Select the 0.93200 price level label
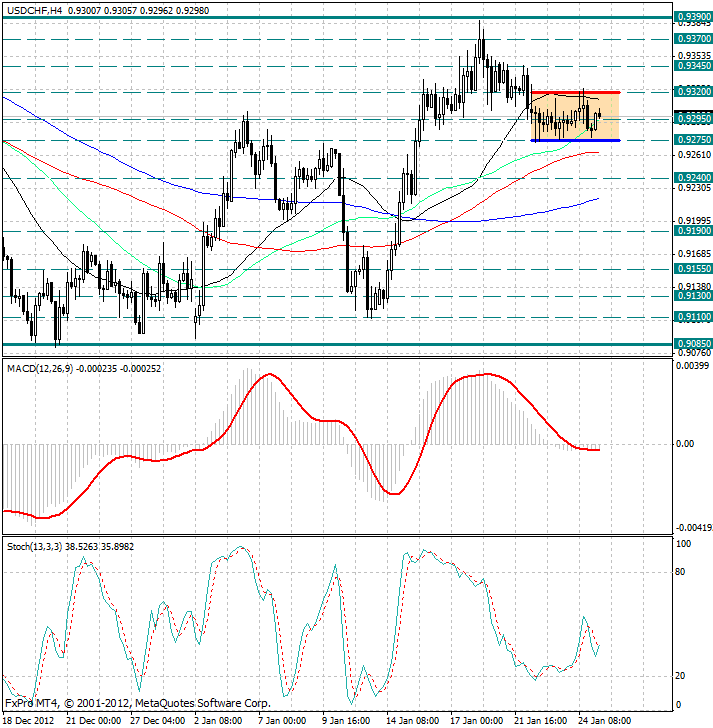713x728 pixels. tap(693, 91)
